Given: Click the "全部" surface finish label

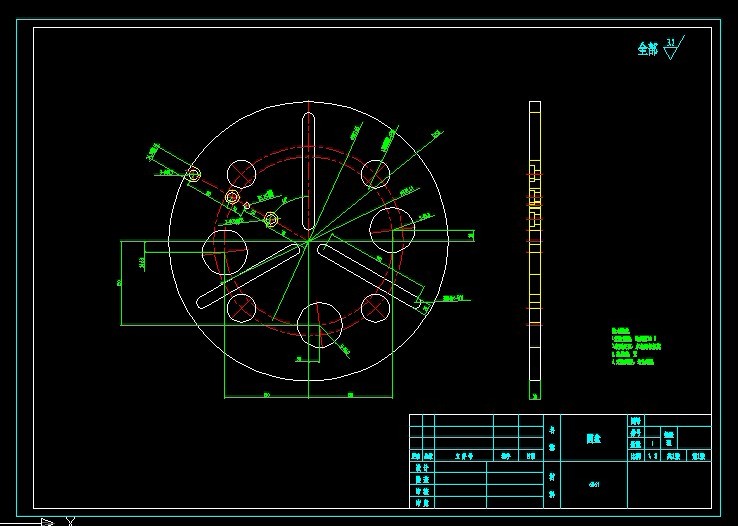Looking at the screenshot, I should pos(648,48).
